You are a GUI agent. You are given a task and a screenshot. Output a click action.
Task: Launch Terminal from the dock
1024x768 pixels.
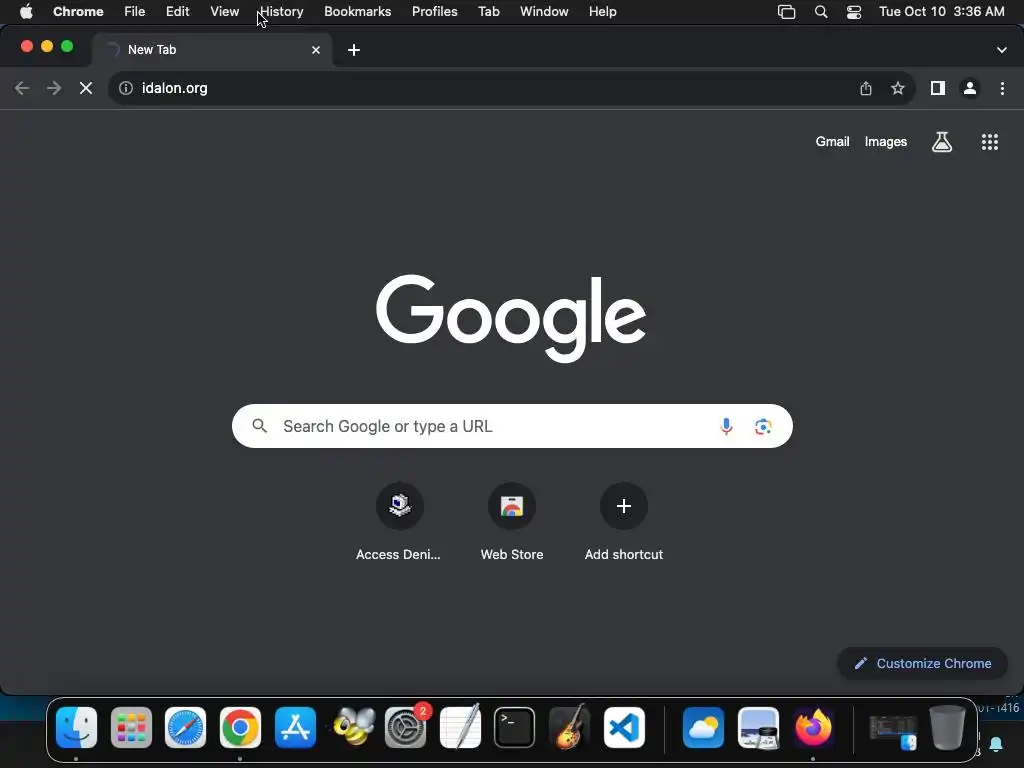(x=515, y=728)
